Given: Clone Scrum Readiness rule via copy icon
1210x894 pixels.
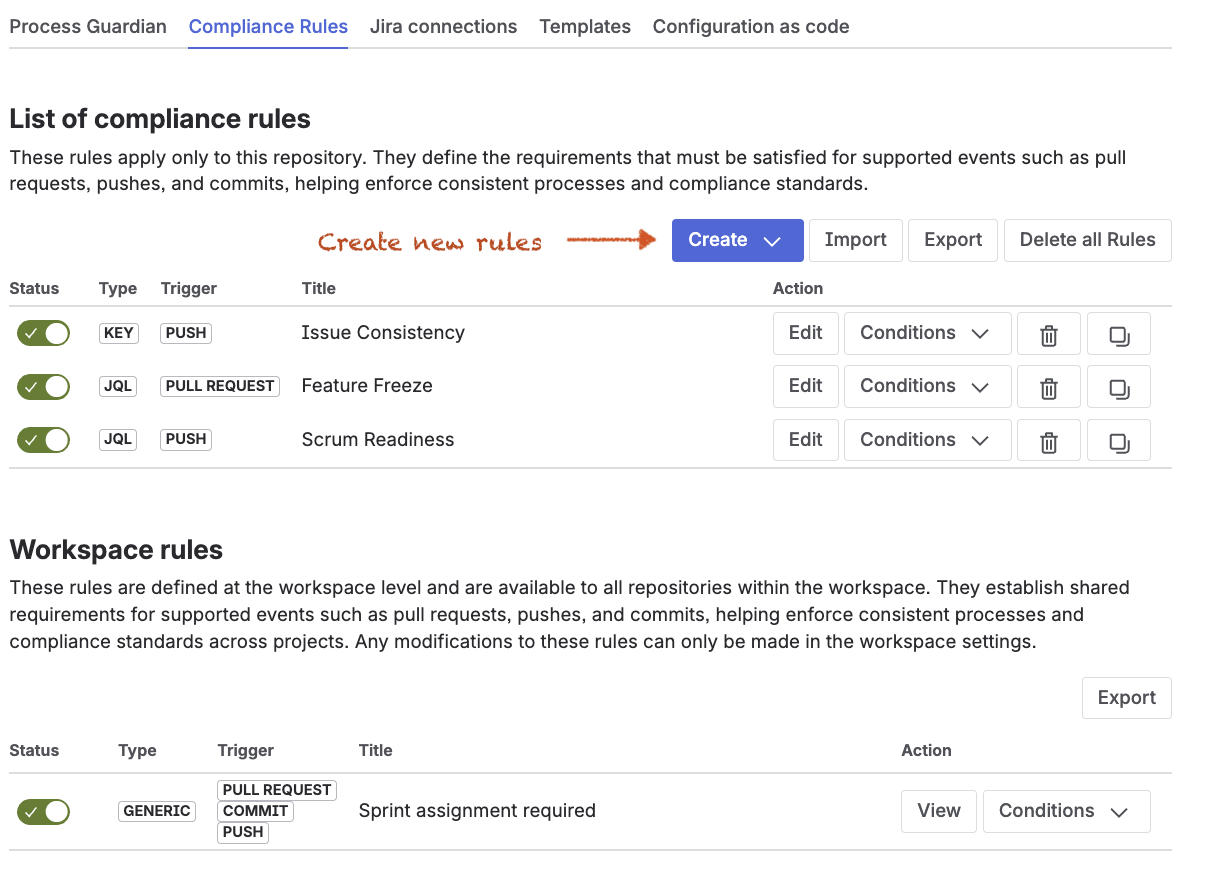Looking at the screenshot, I should click(1119, 440).
